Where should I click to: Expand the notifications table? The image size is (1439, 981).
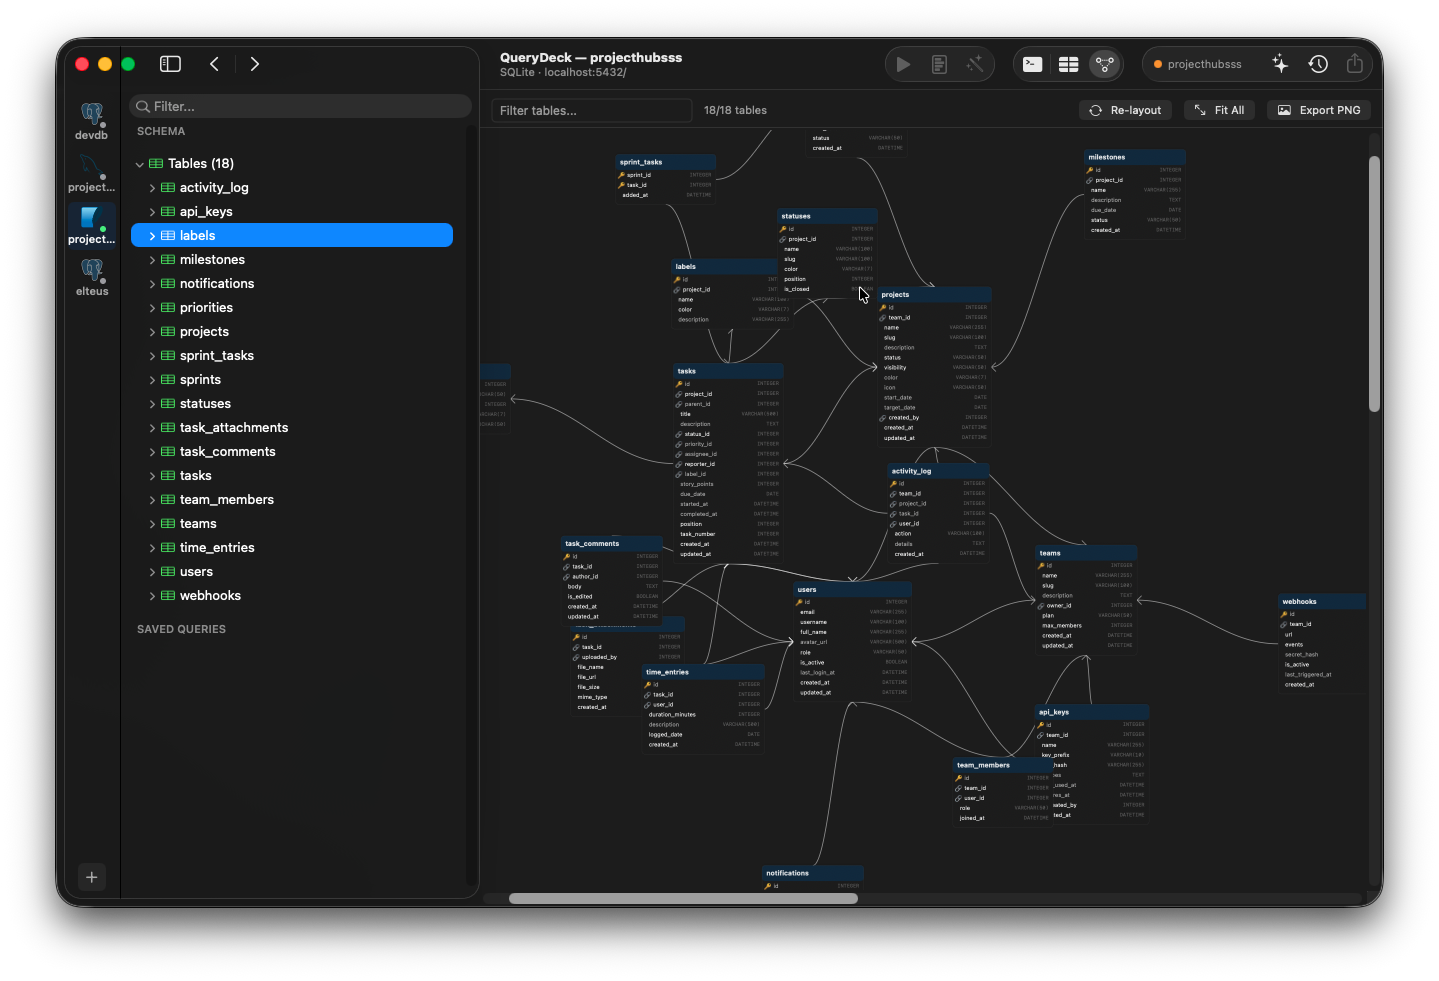click(152, 284)
